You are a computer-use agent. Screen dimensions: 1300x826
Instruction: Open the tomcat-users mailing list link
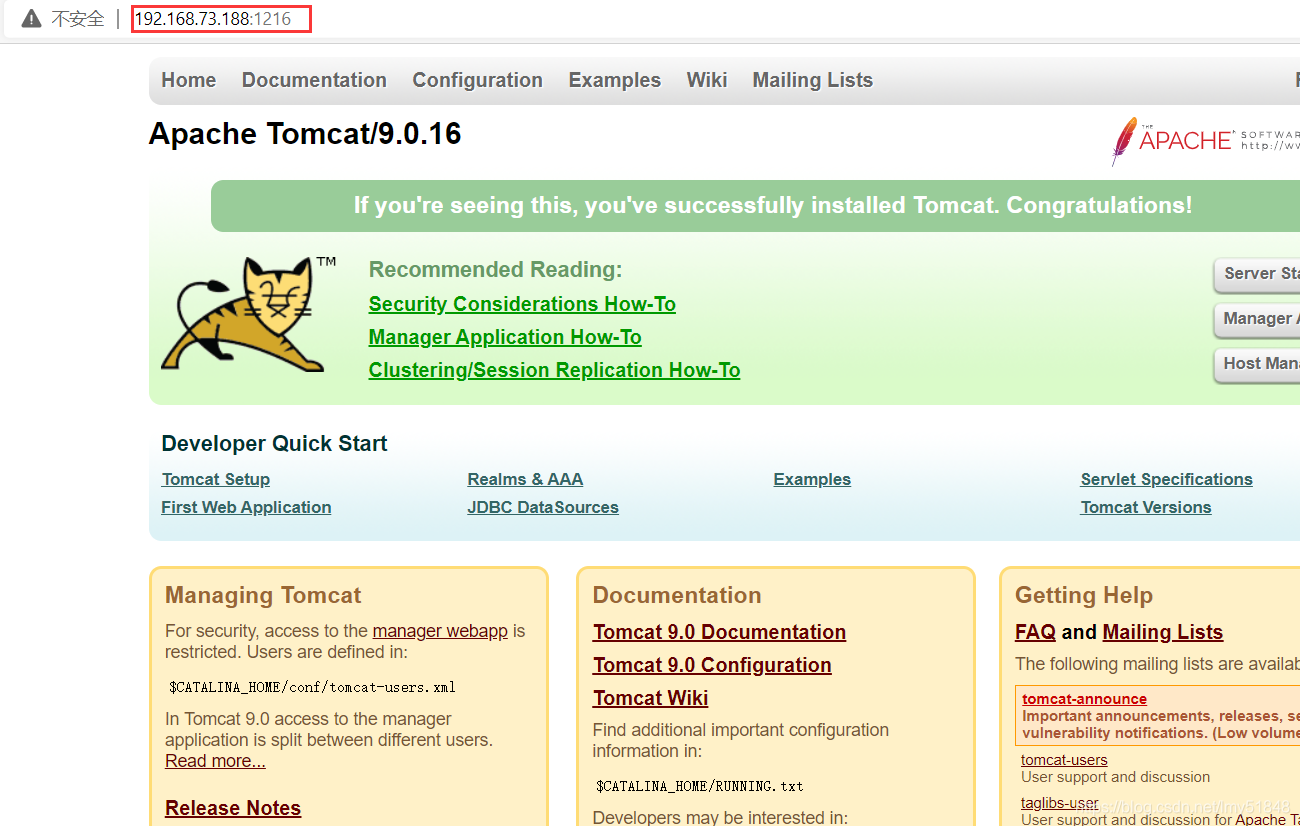tap(1064, 760)
